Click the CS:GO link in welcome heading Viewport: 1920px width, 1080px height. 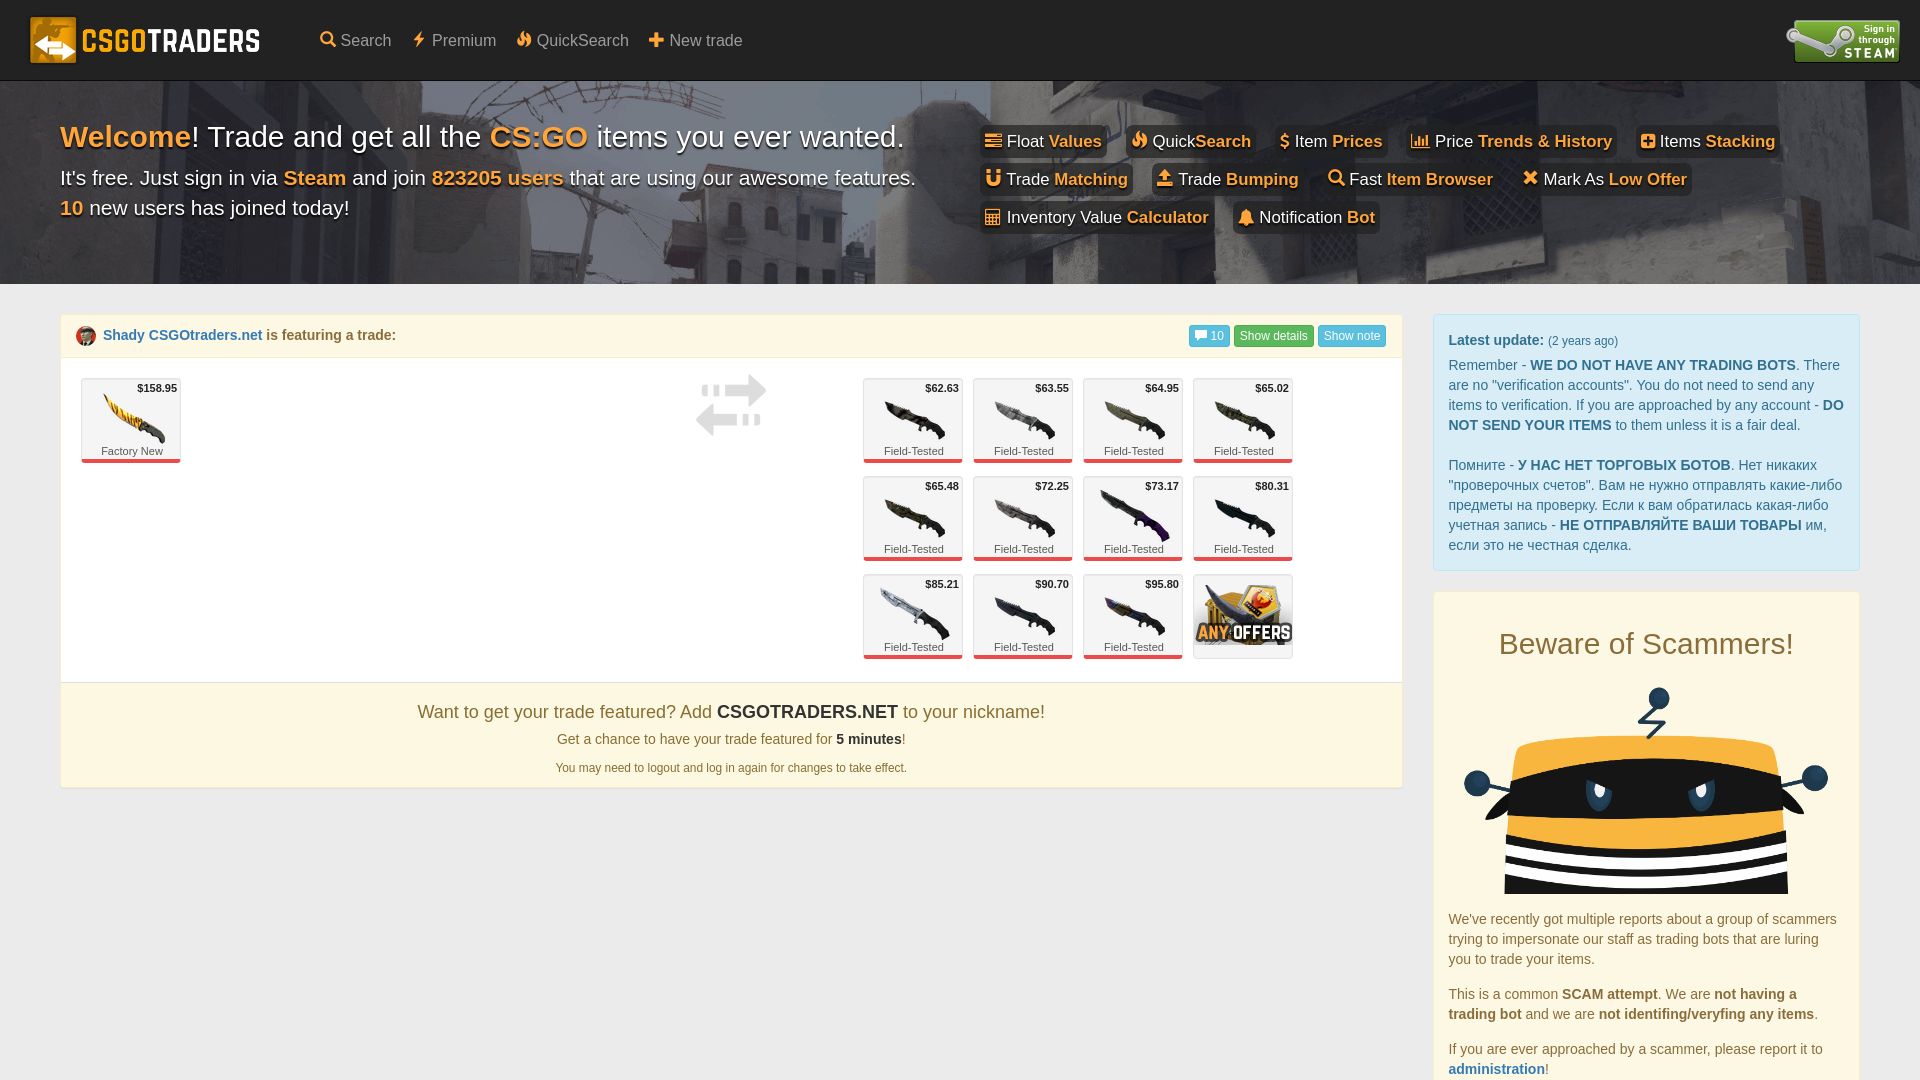(x=538, y=137)
